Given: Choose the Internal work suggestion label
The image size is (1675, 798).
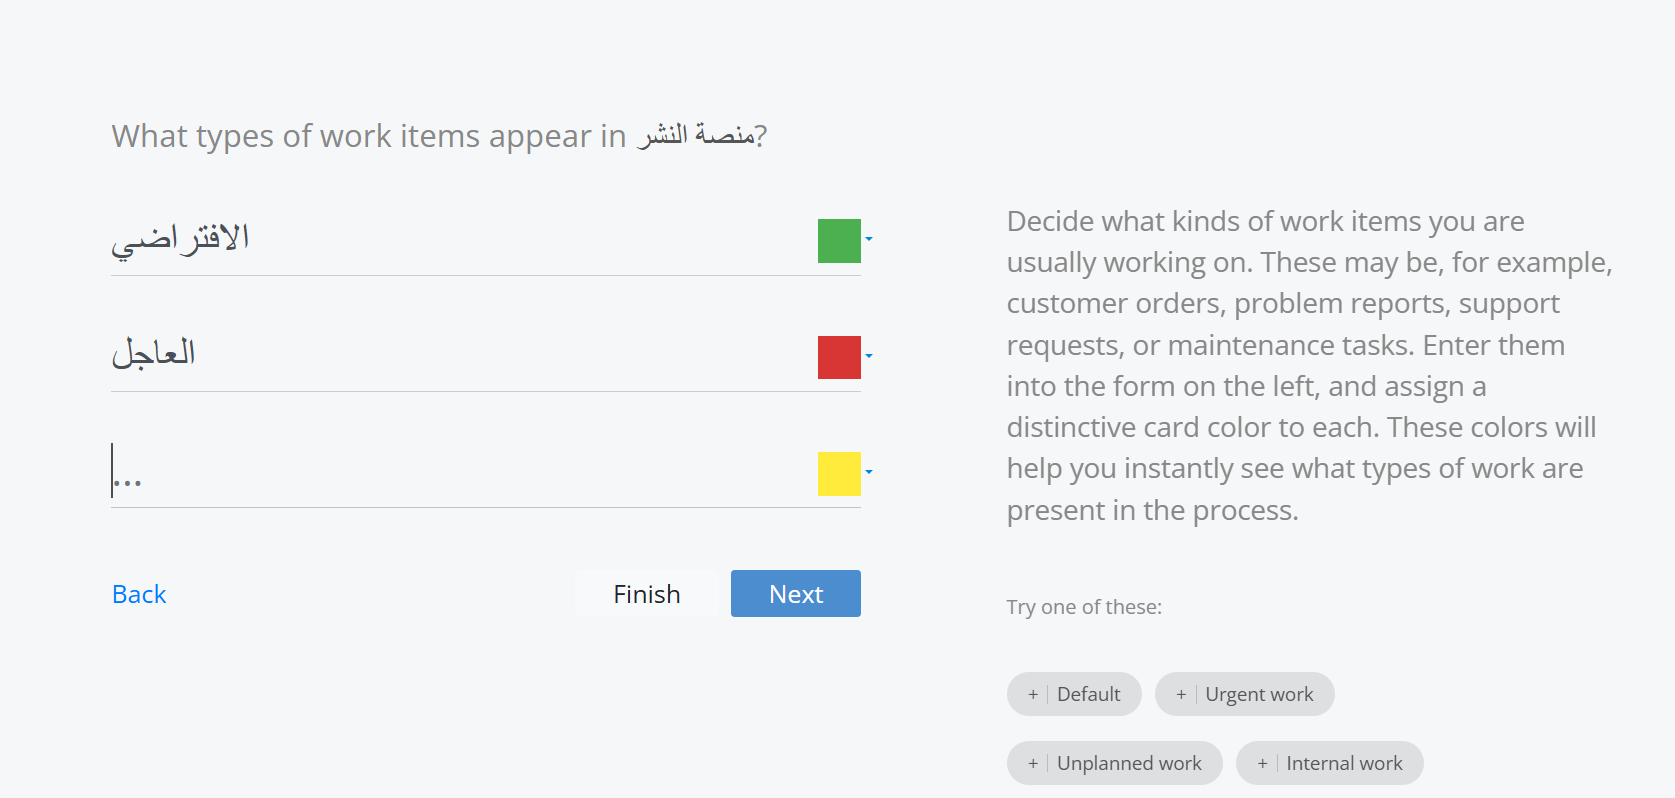Looking at the screenshot, I should click(x=1344, y=763).
